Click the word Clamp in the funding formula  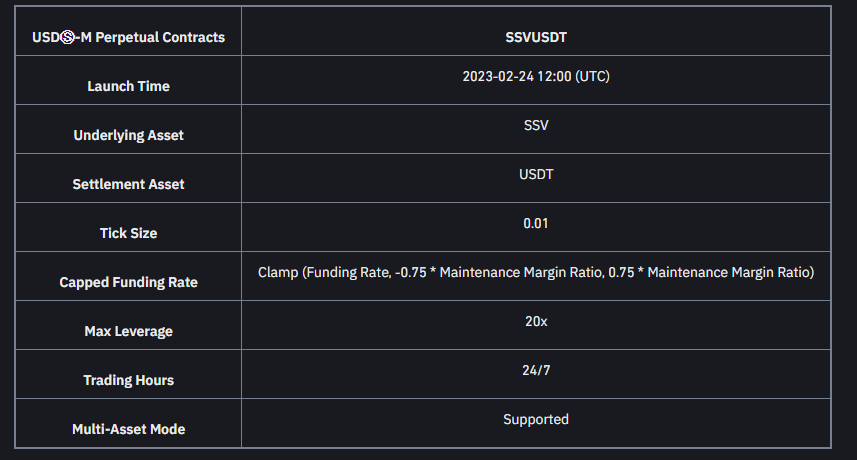coord(277,272)
